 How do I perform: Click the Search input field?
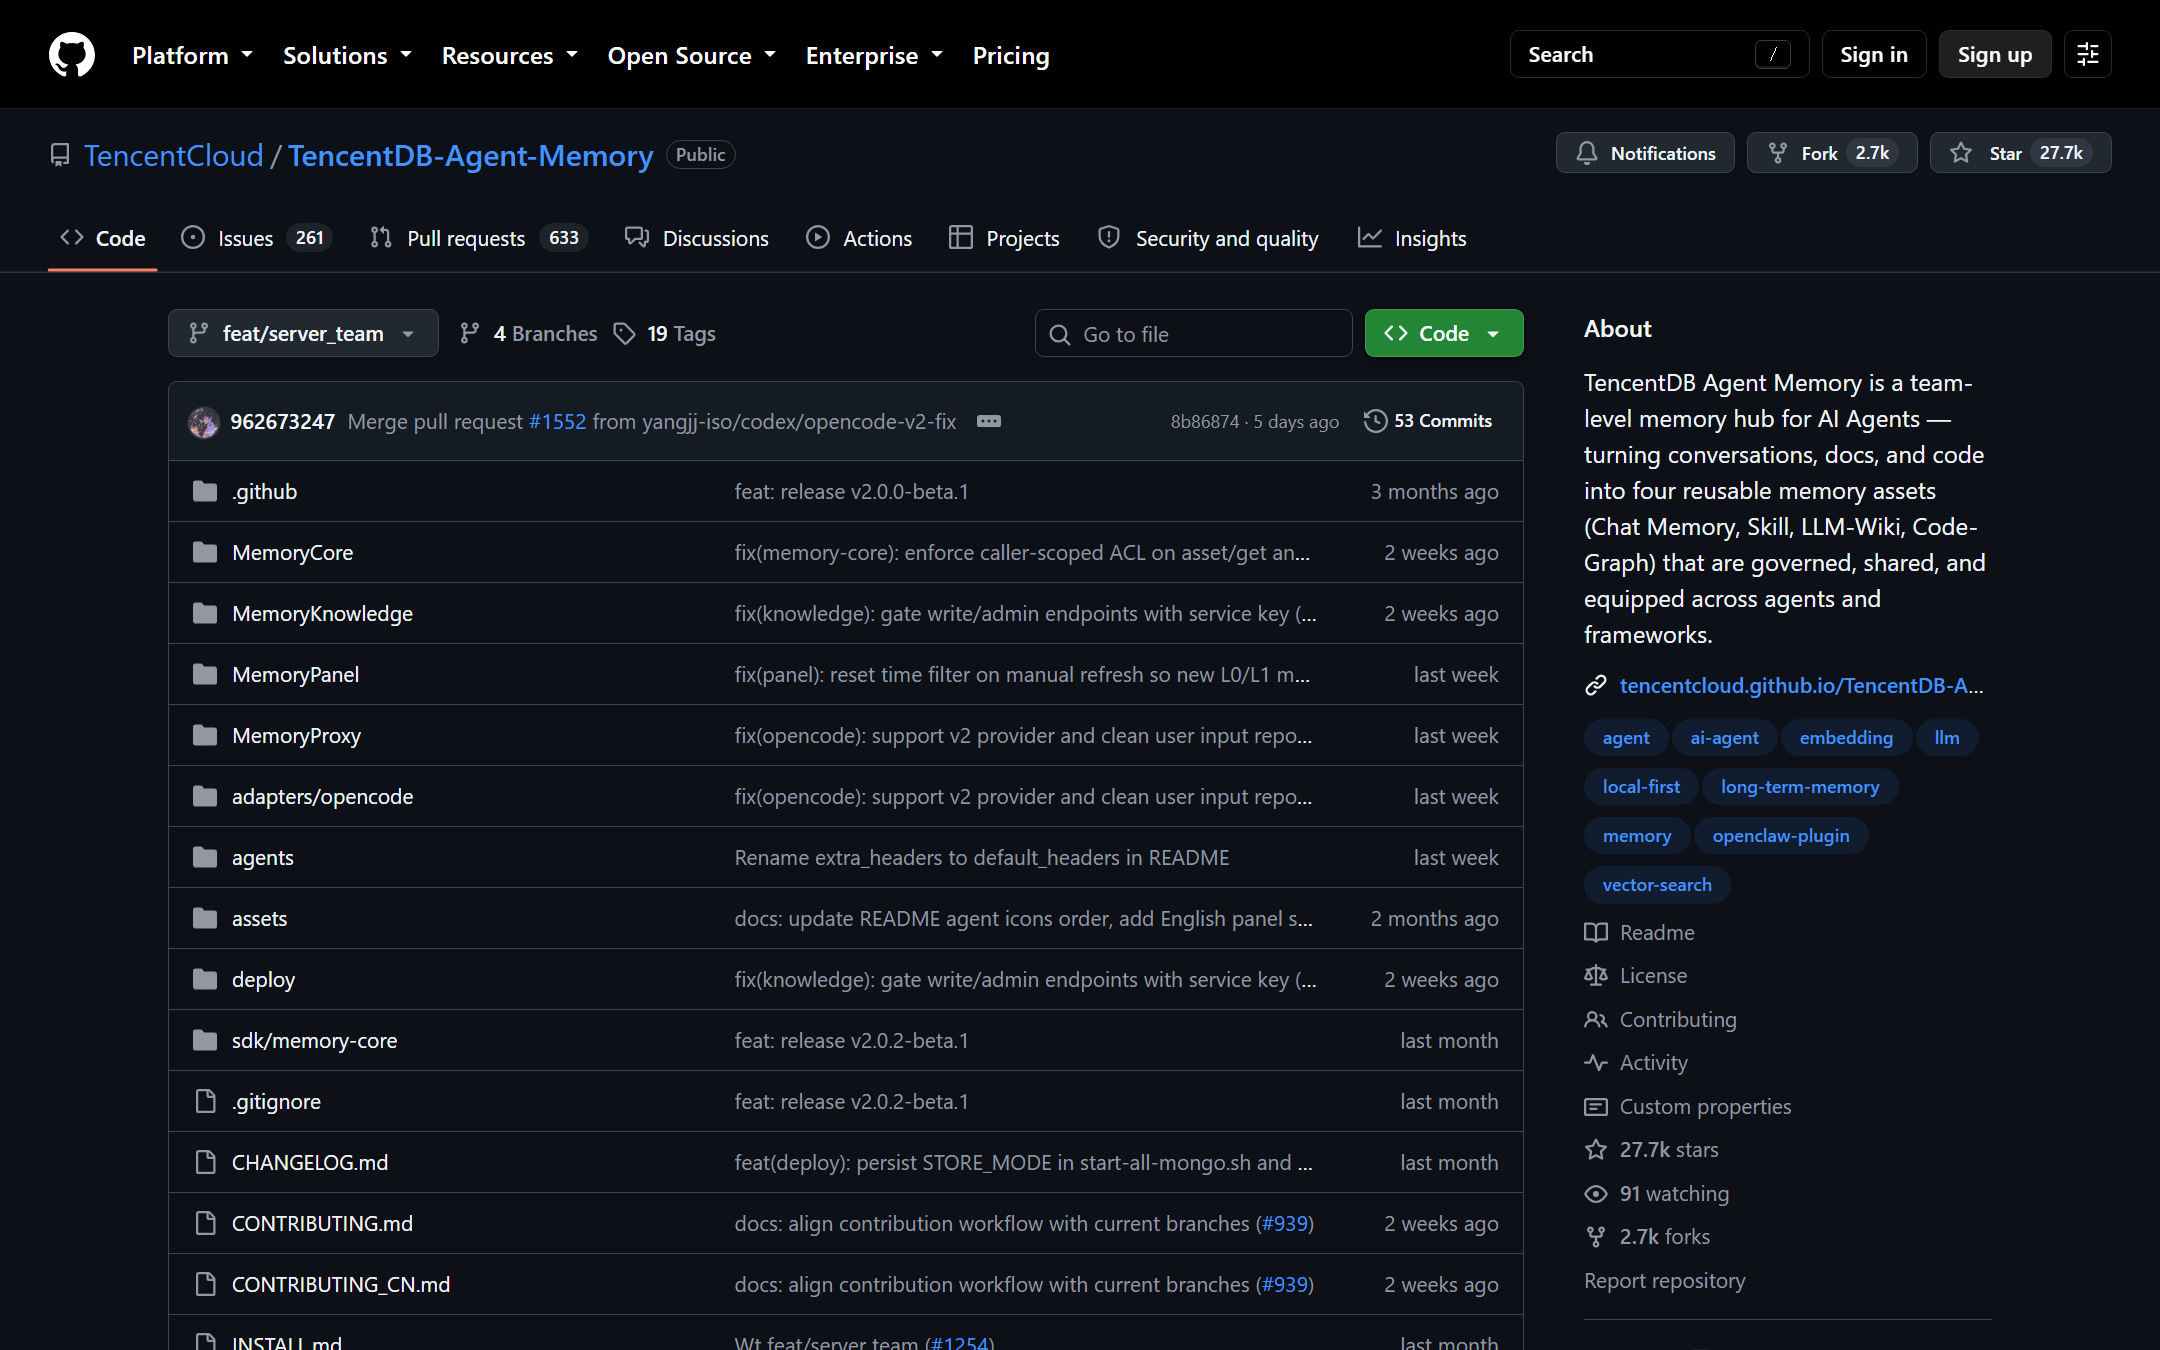[1659, 54]
